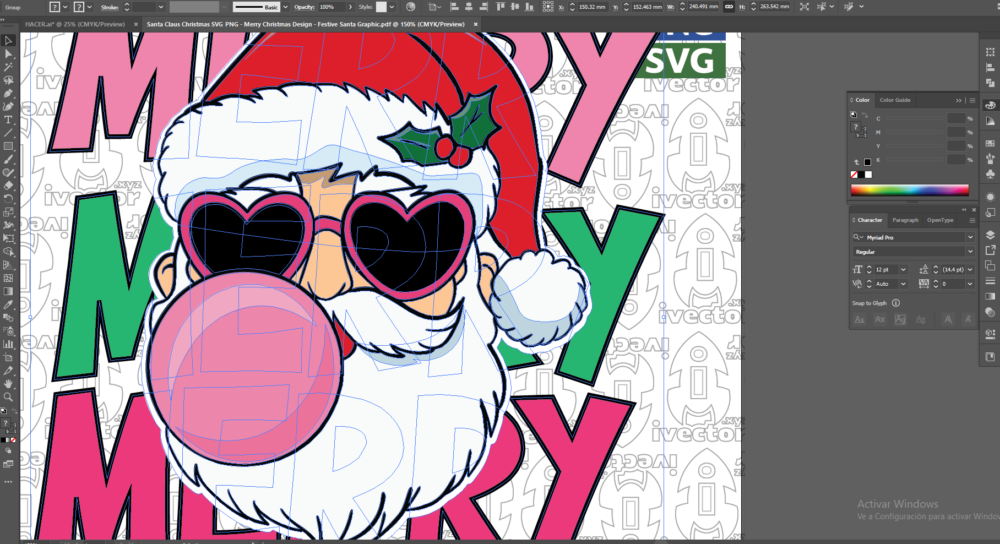Image resolution: width=1000 pixels, height=544 pixels.
Task: Open the Fill color dropdown arrow
Action: coord(65,7)
